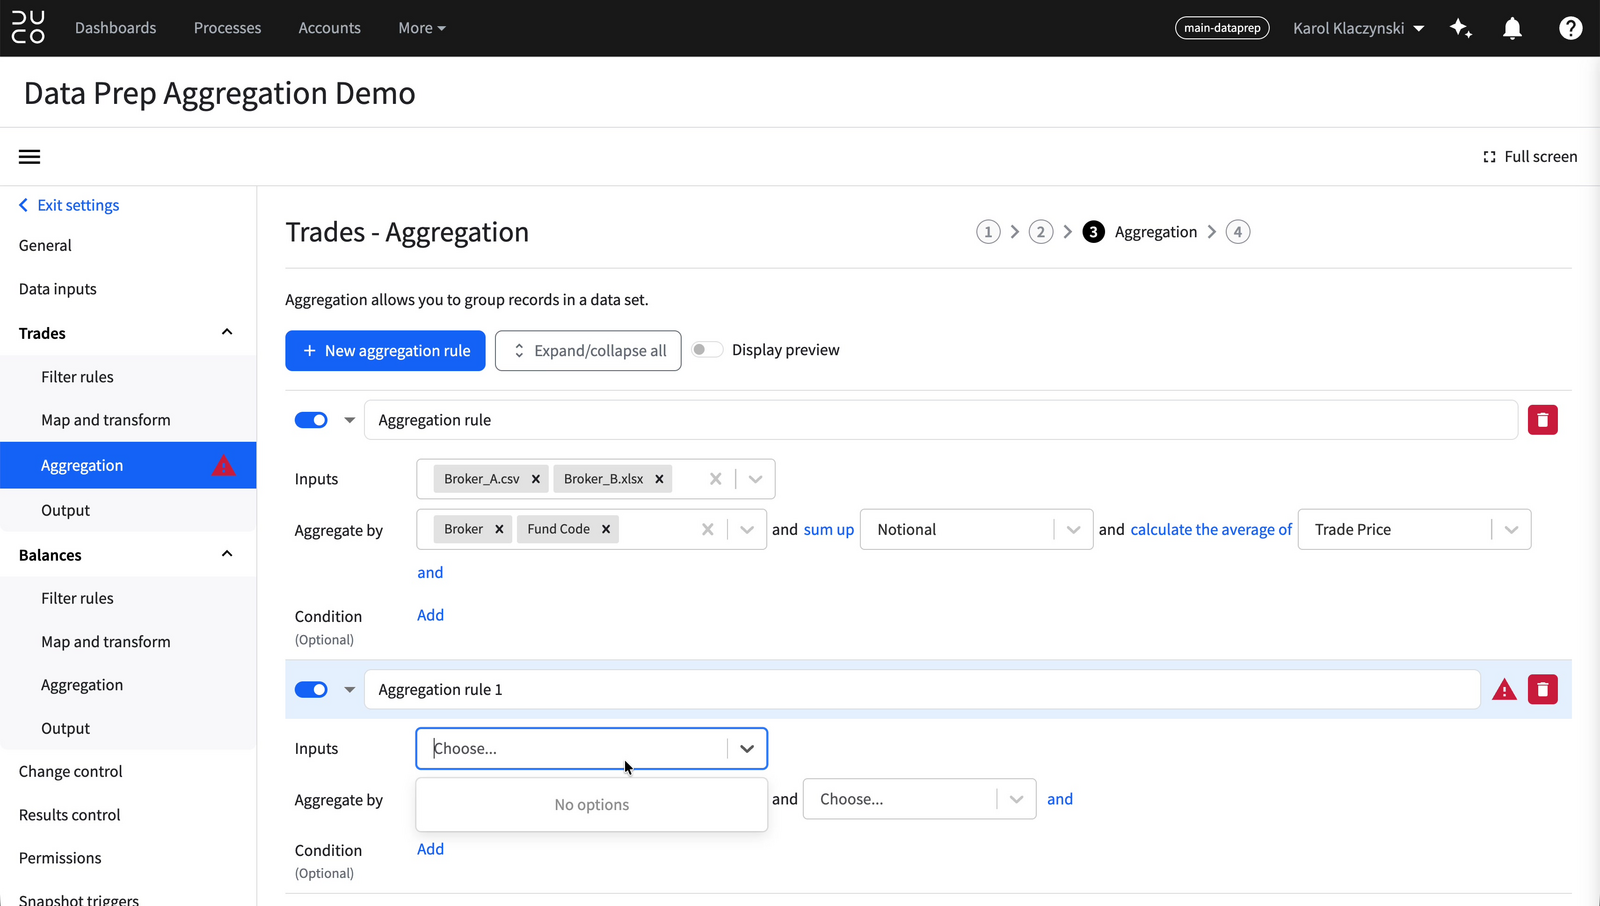Image resolution: width=1600 pixels, height=906 pixels.
Task: Go to Processes
Action: [x=227, y=28]
